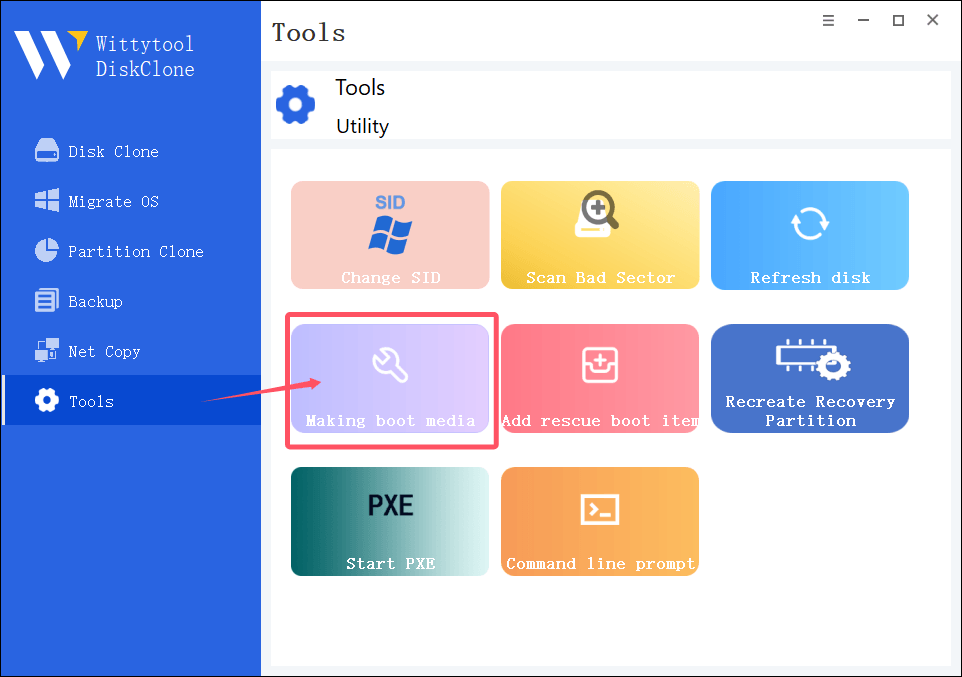Select Backup label in the sidebar

tap(95, 302)
